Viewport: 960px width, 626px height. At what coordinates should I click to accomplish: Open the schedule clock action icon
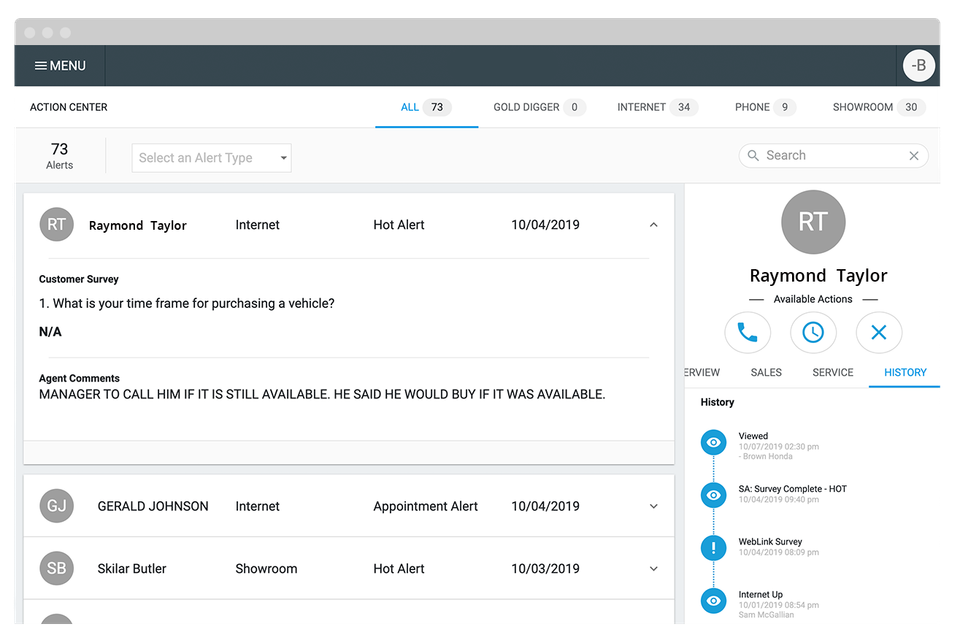(x=813, y=332)
